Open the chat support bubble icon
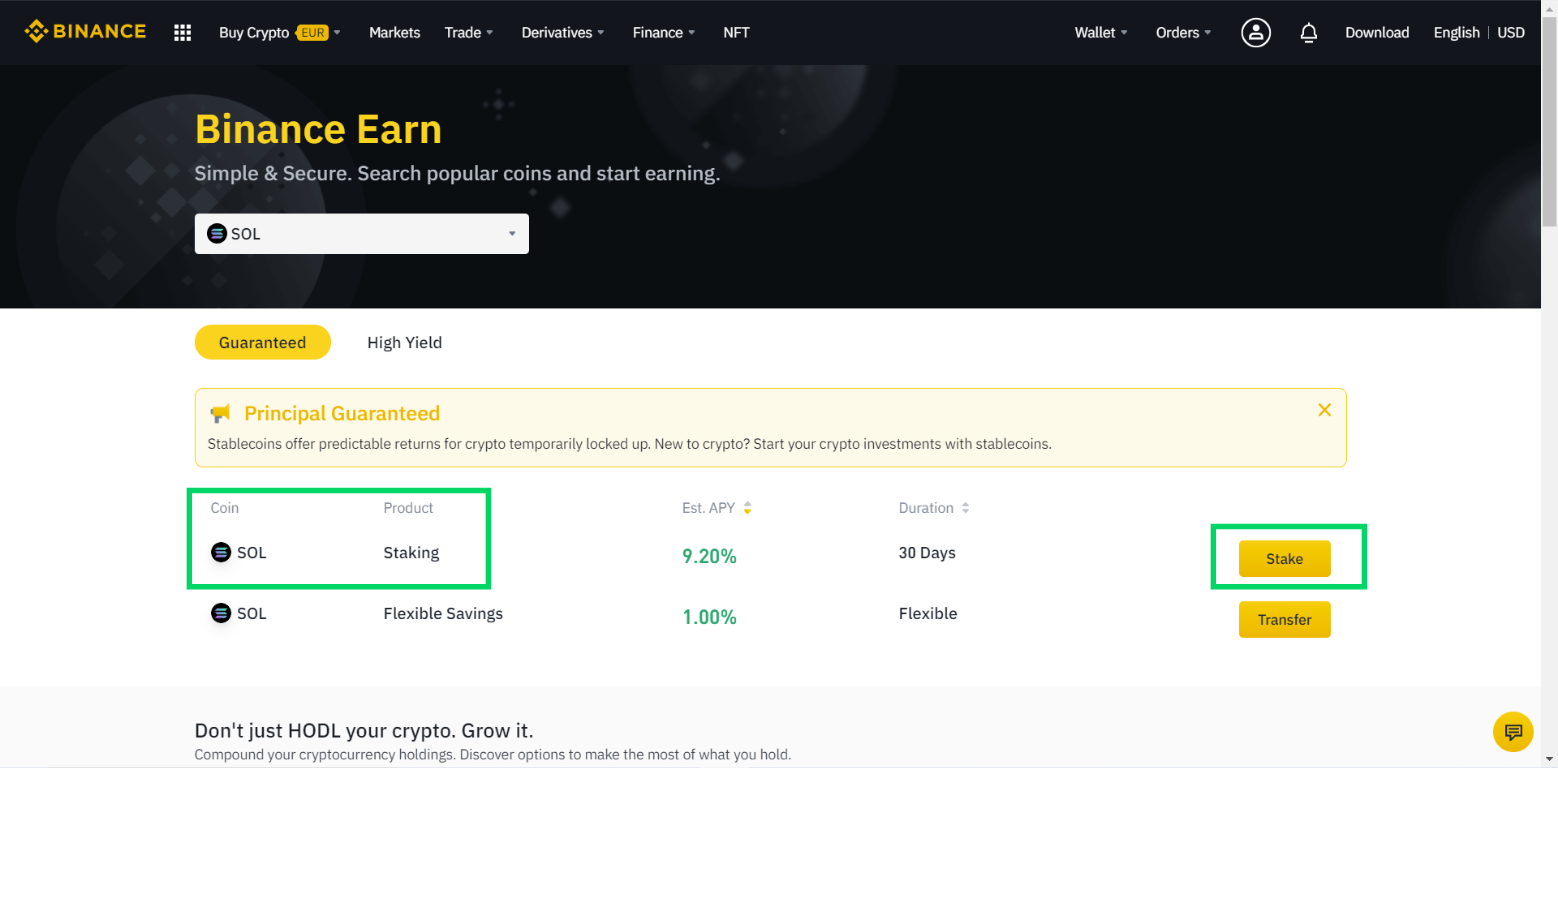1558x906 pixels. (x=1513, y=732)
